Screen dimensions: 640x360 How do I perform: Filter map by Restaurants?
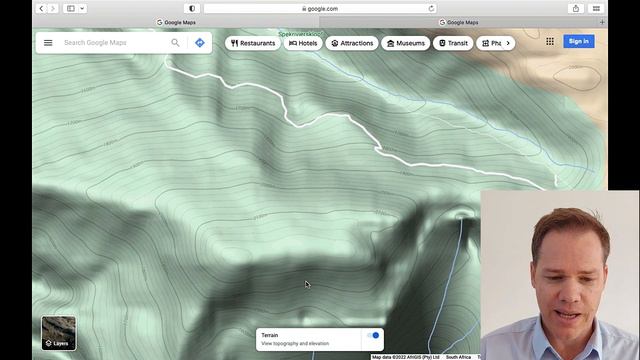[x=253, y=43]
